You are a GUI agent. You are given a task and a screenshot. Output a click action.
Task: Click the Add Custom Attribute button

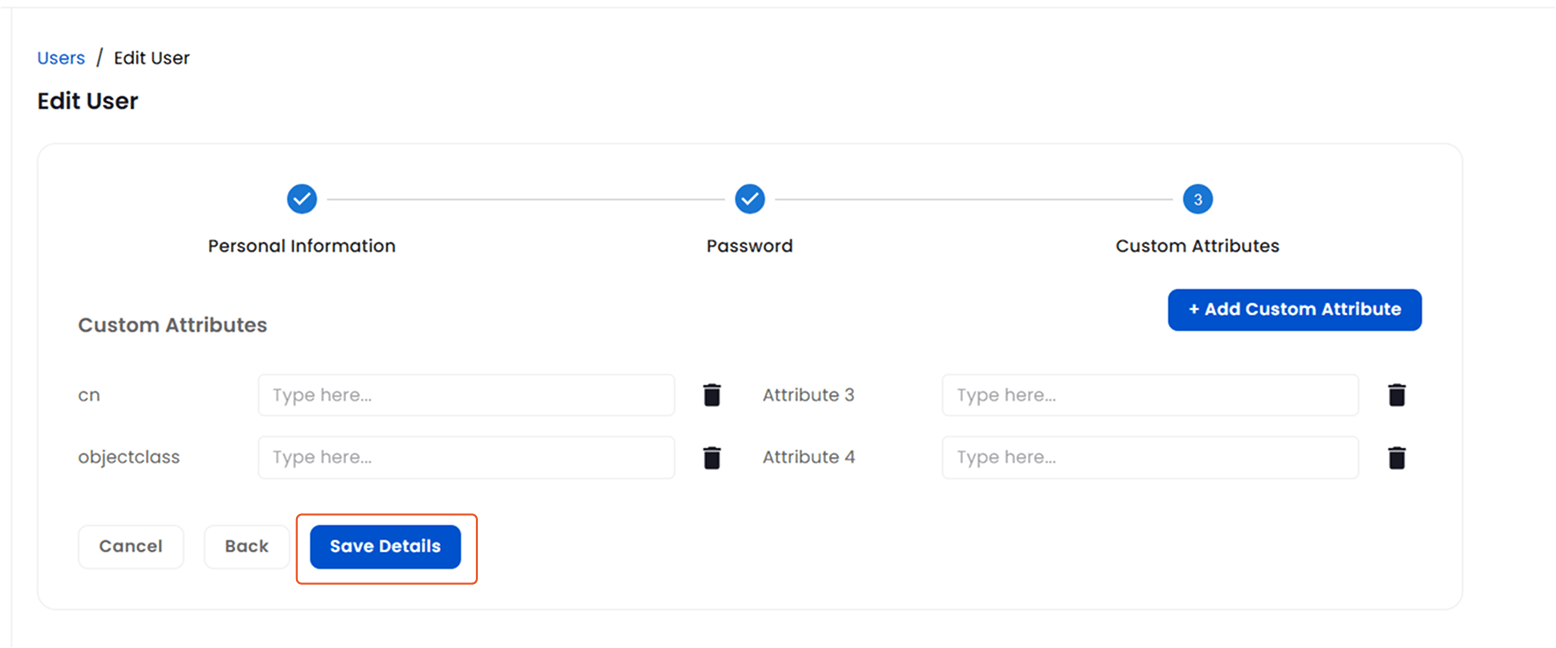tap(1294, 309)
